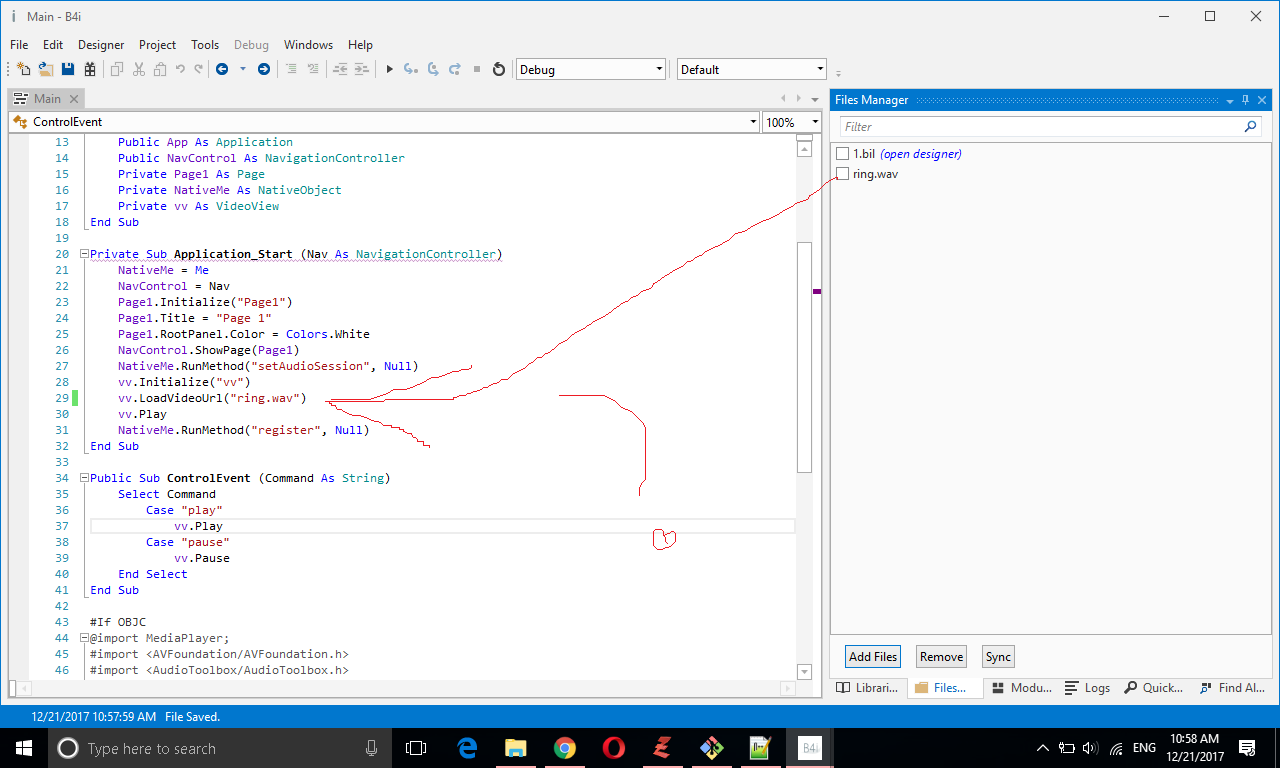Click the open designer link
Screen dimensions: 1280x768
pyautogui.click(x=920, y=154)
